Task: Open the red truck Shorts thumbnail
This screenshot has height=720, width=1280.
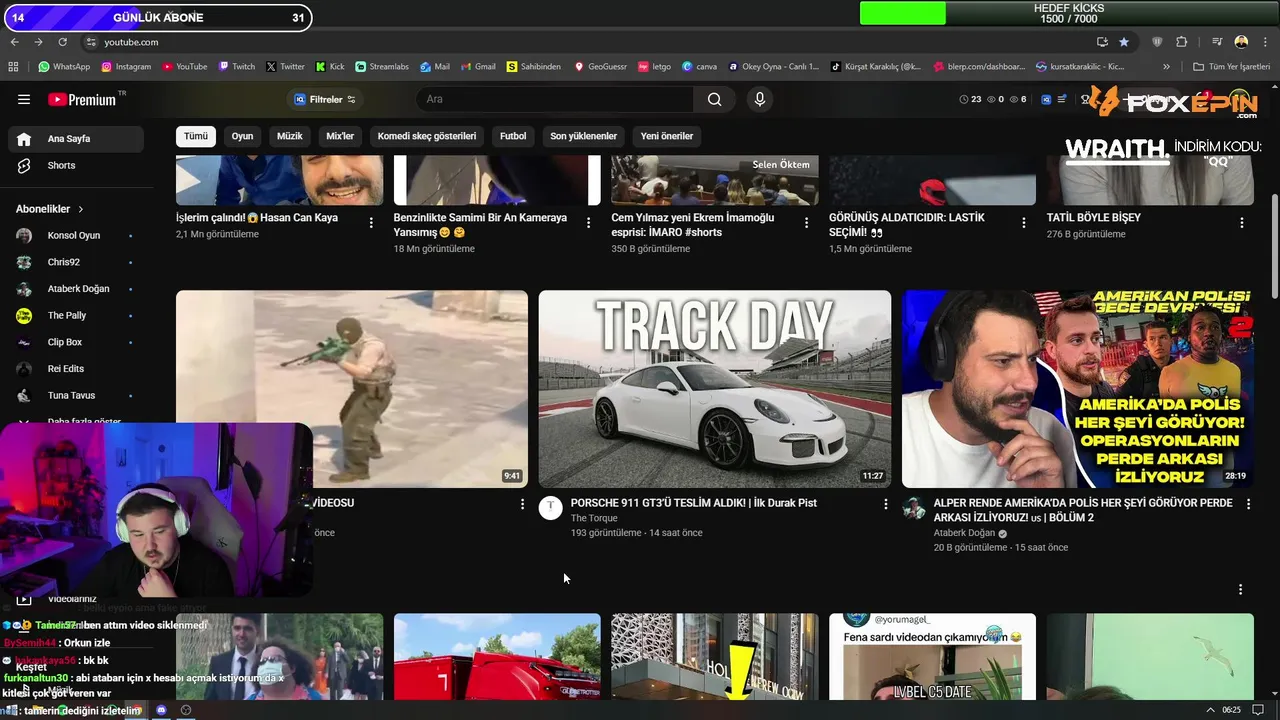Action: [497, 657]
